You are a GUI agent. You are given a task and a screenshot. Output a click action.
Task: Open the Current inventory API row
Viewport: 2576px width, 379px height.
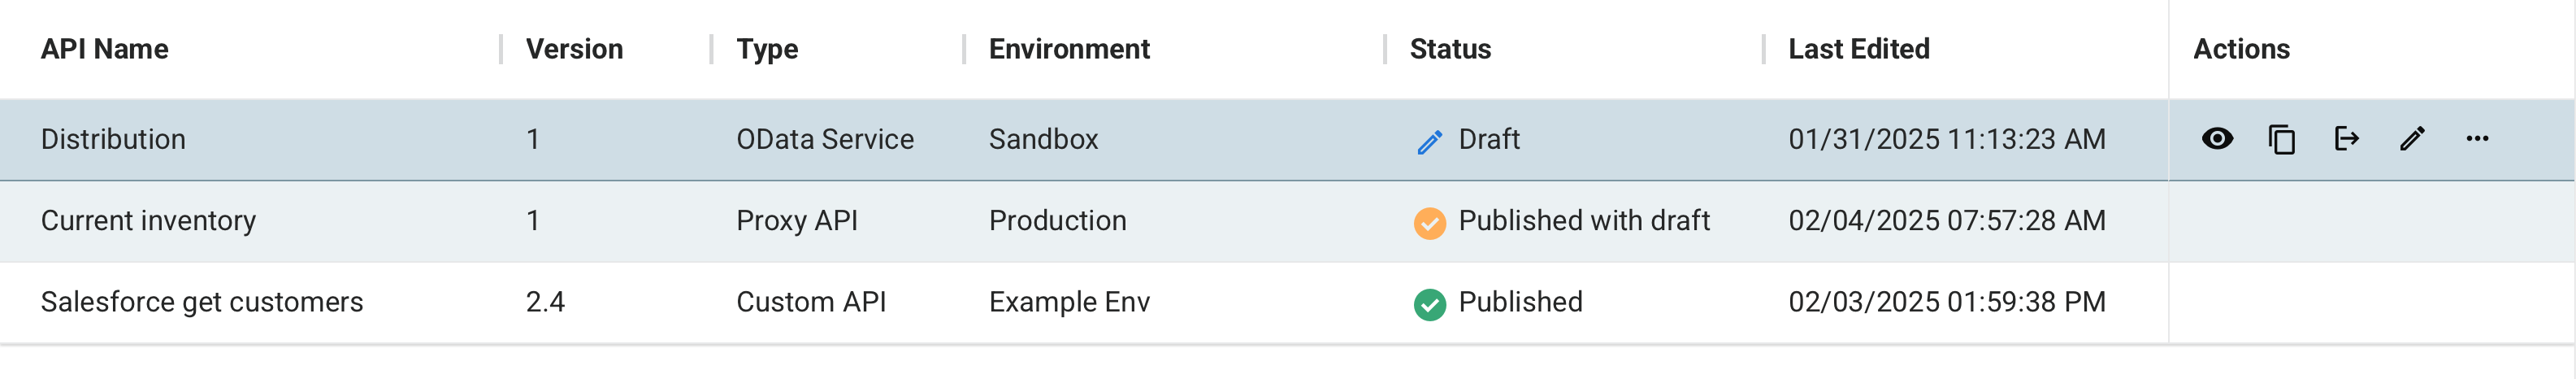tap(148, 221)
